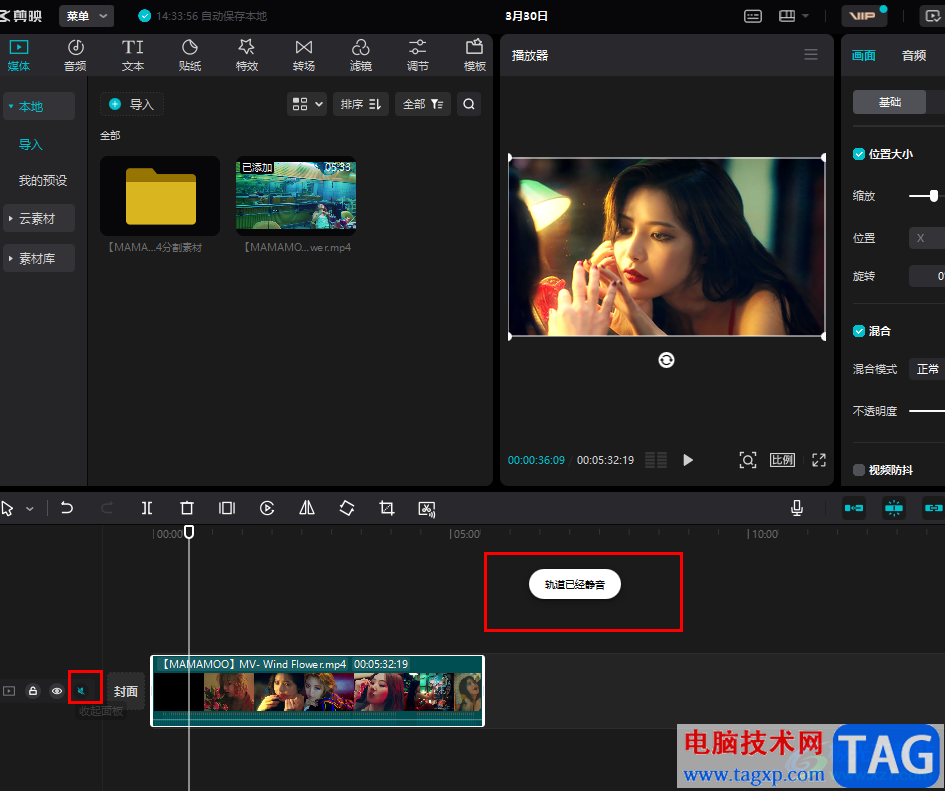Open the 模板 templates tab
Screen dimensions: 945x791
click(x=474, y=55)
